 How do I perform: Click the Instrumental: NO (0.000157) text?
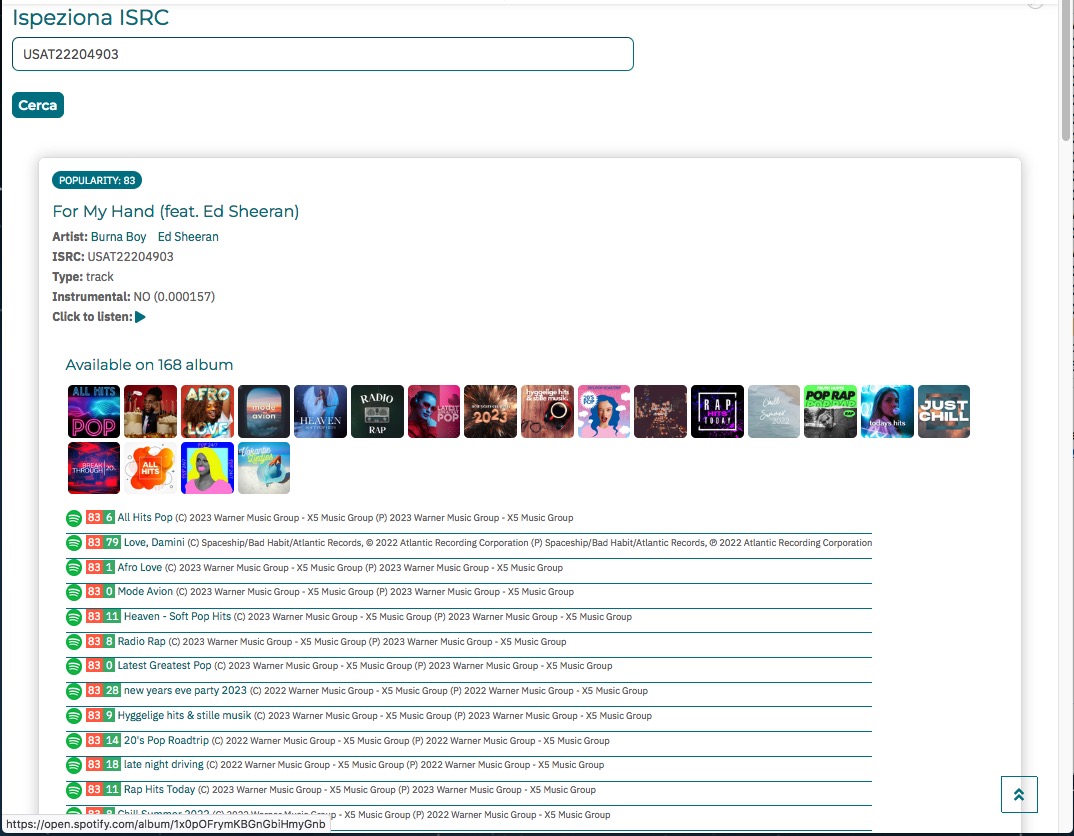coord(134,297)
